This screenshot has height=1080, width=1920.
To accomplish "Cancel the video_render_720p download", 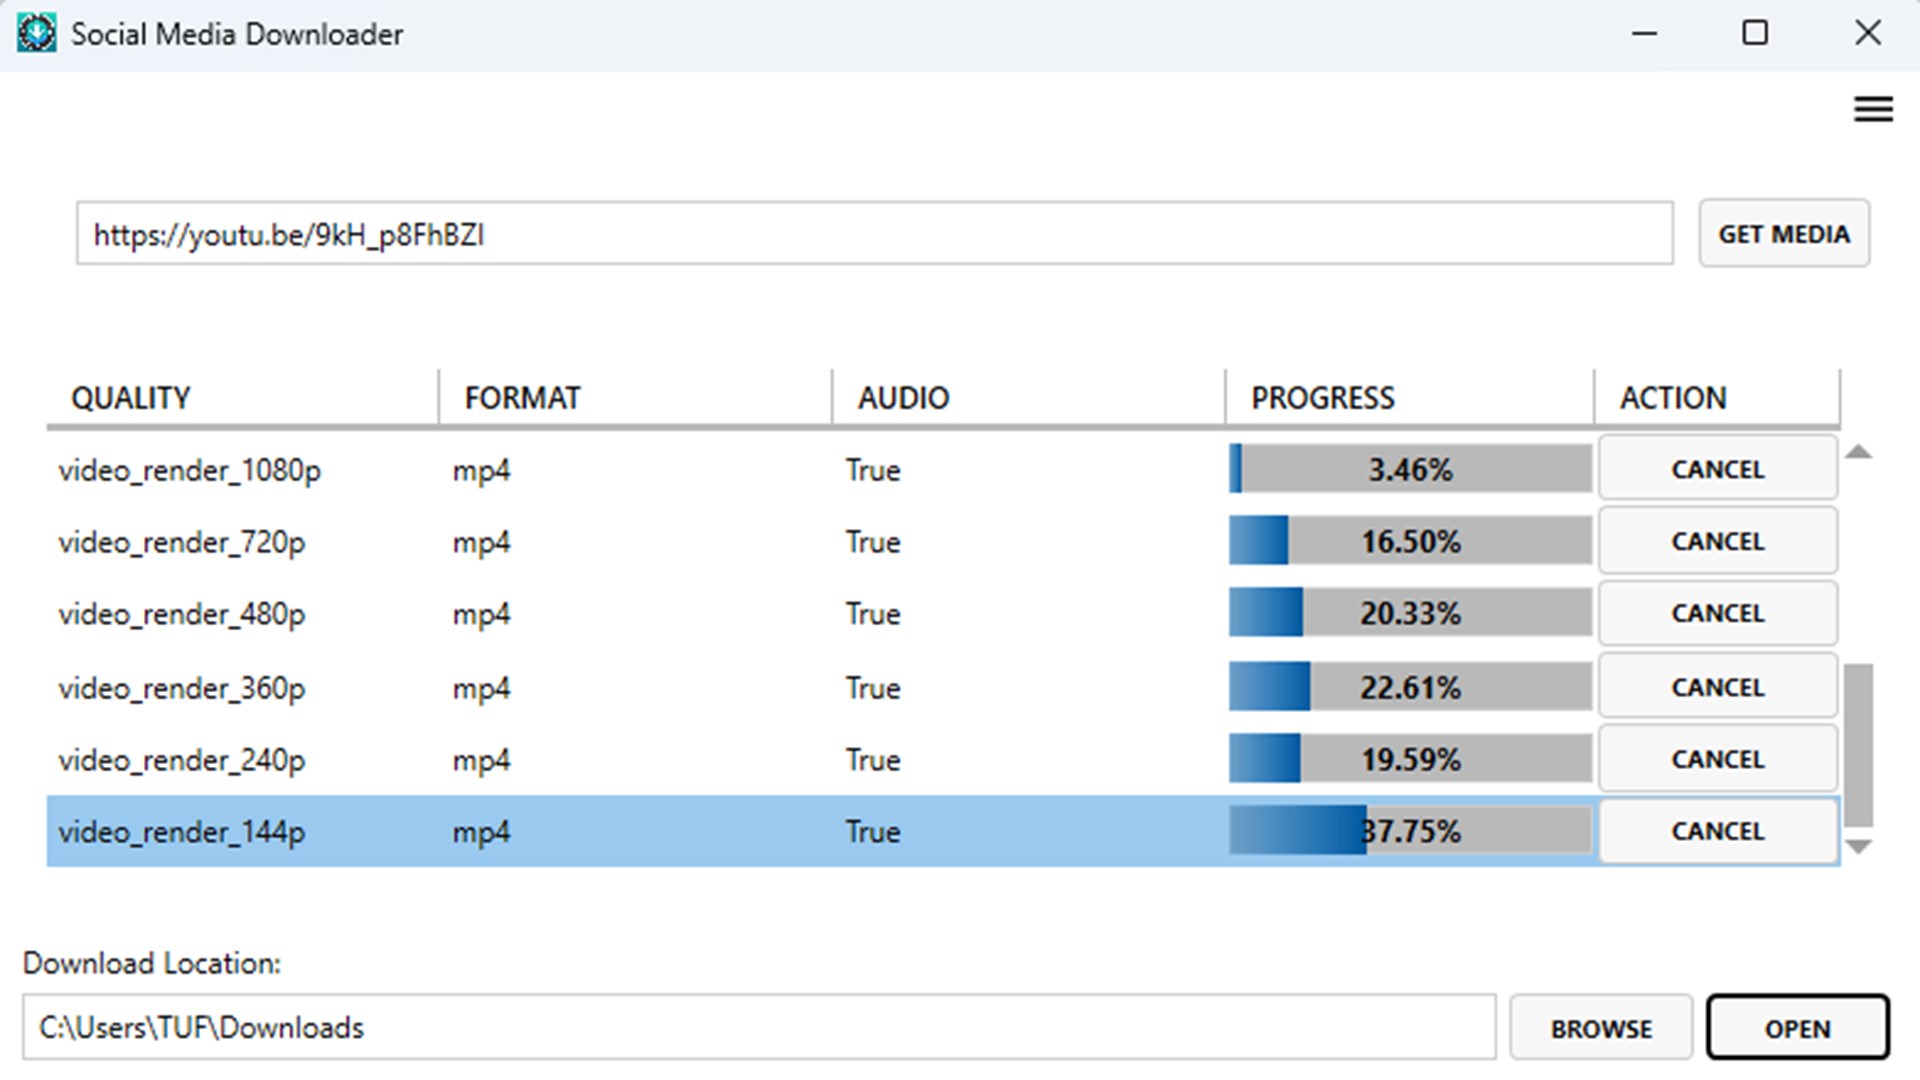I will click(1717, 541).
